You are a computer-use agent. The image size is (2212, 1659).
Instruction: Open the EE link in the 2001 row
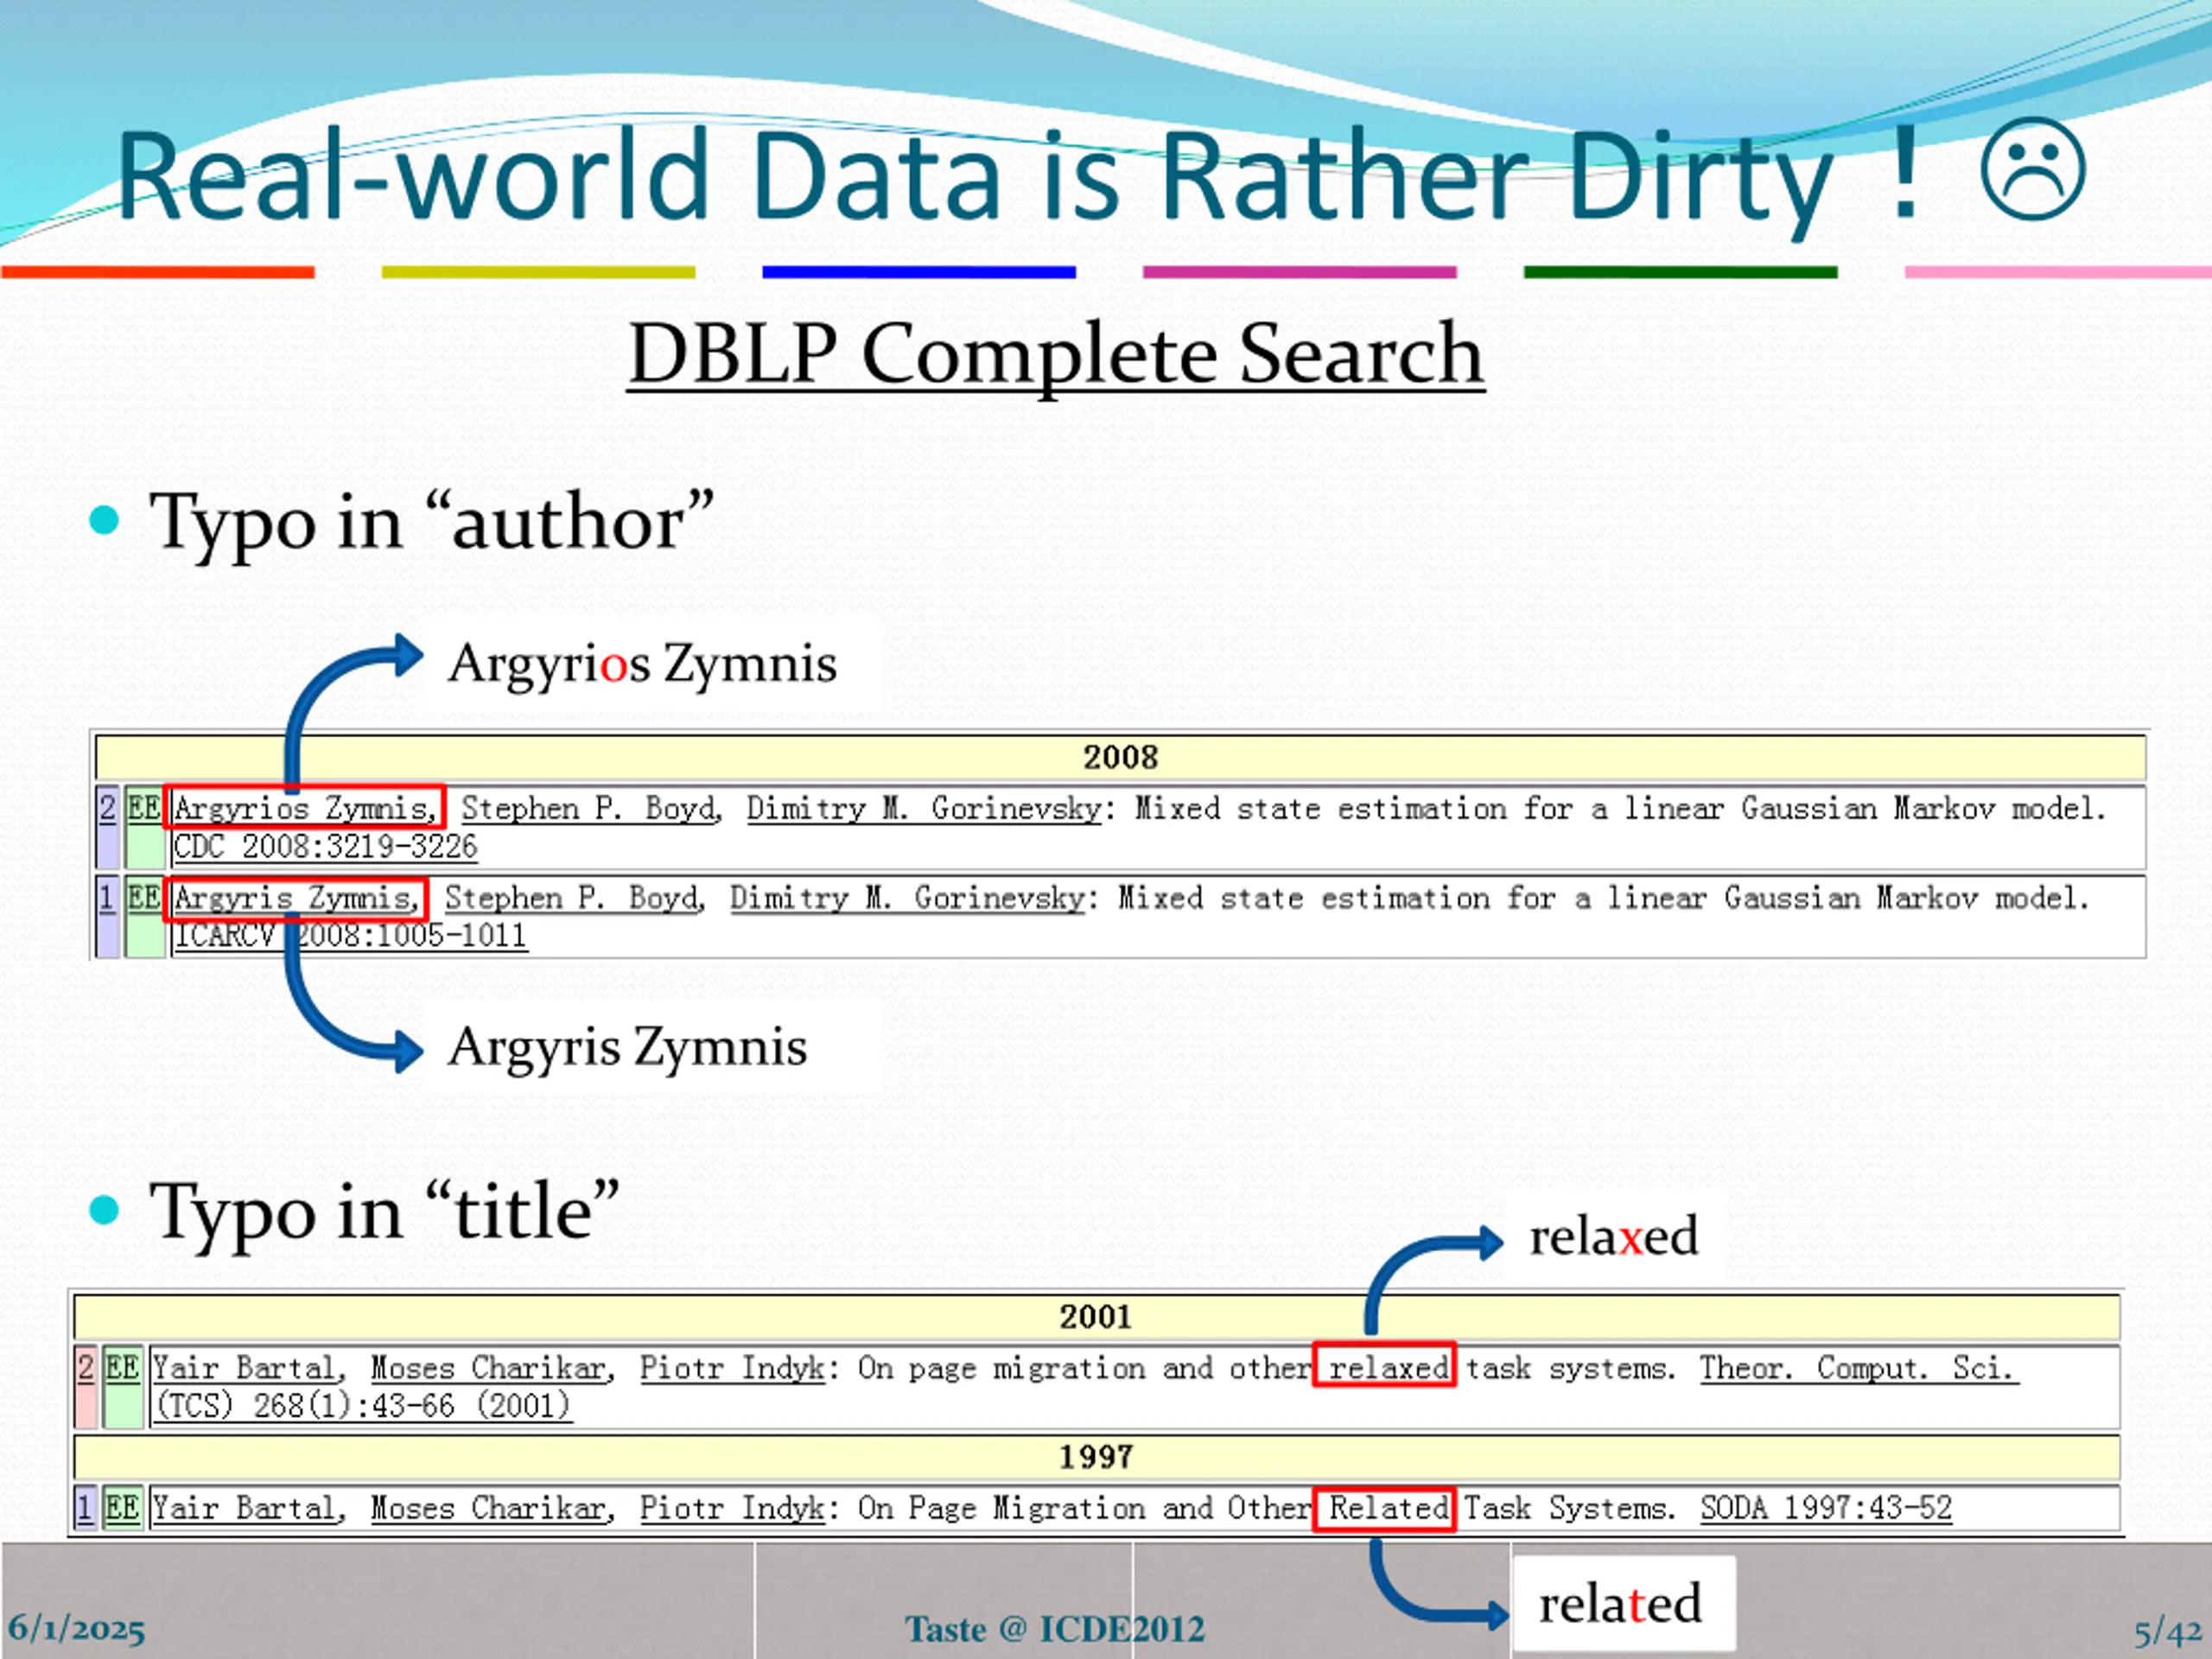122,1368
